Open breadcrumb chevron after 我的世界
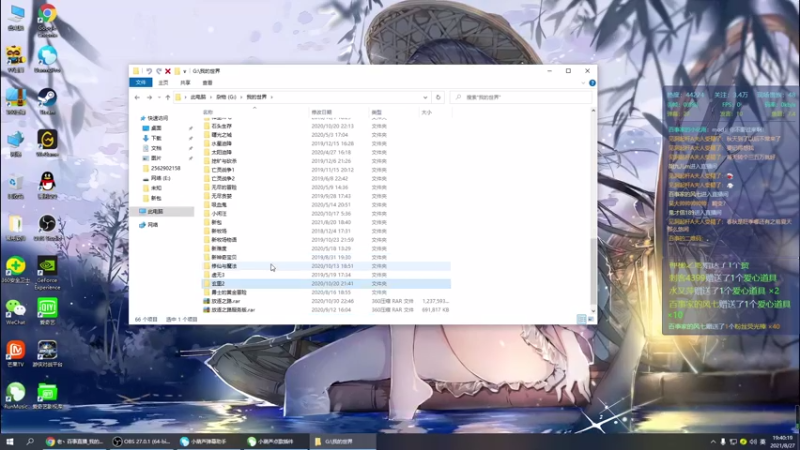Screen dimensions: 800x450 coord(272,97)
